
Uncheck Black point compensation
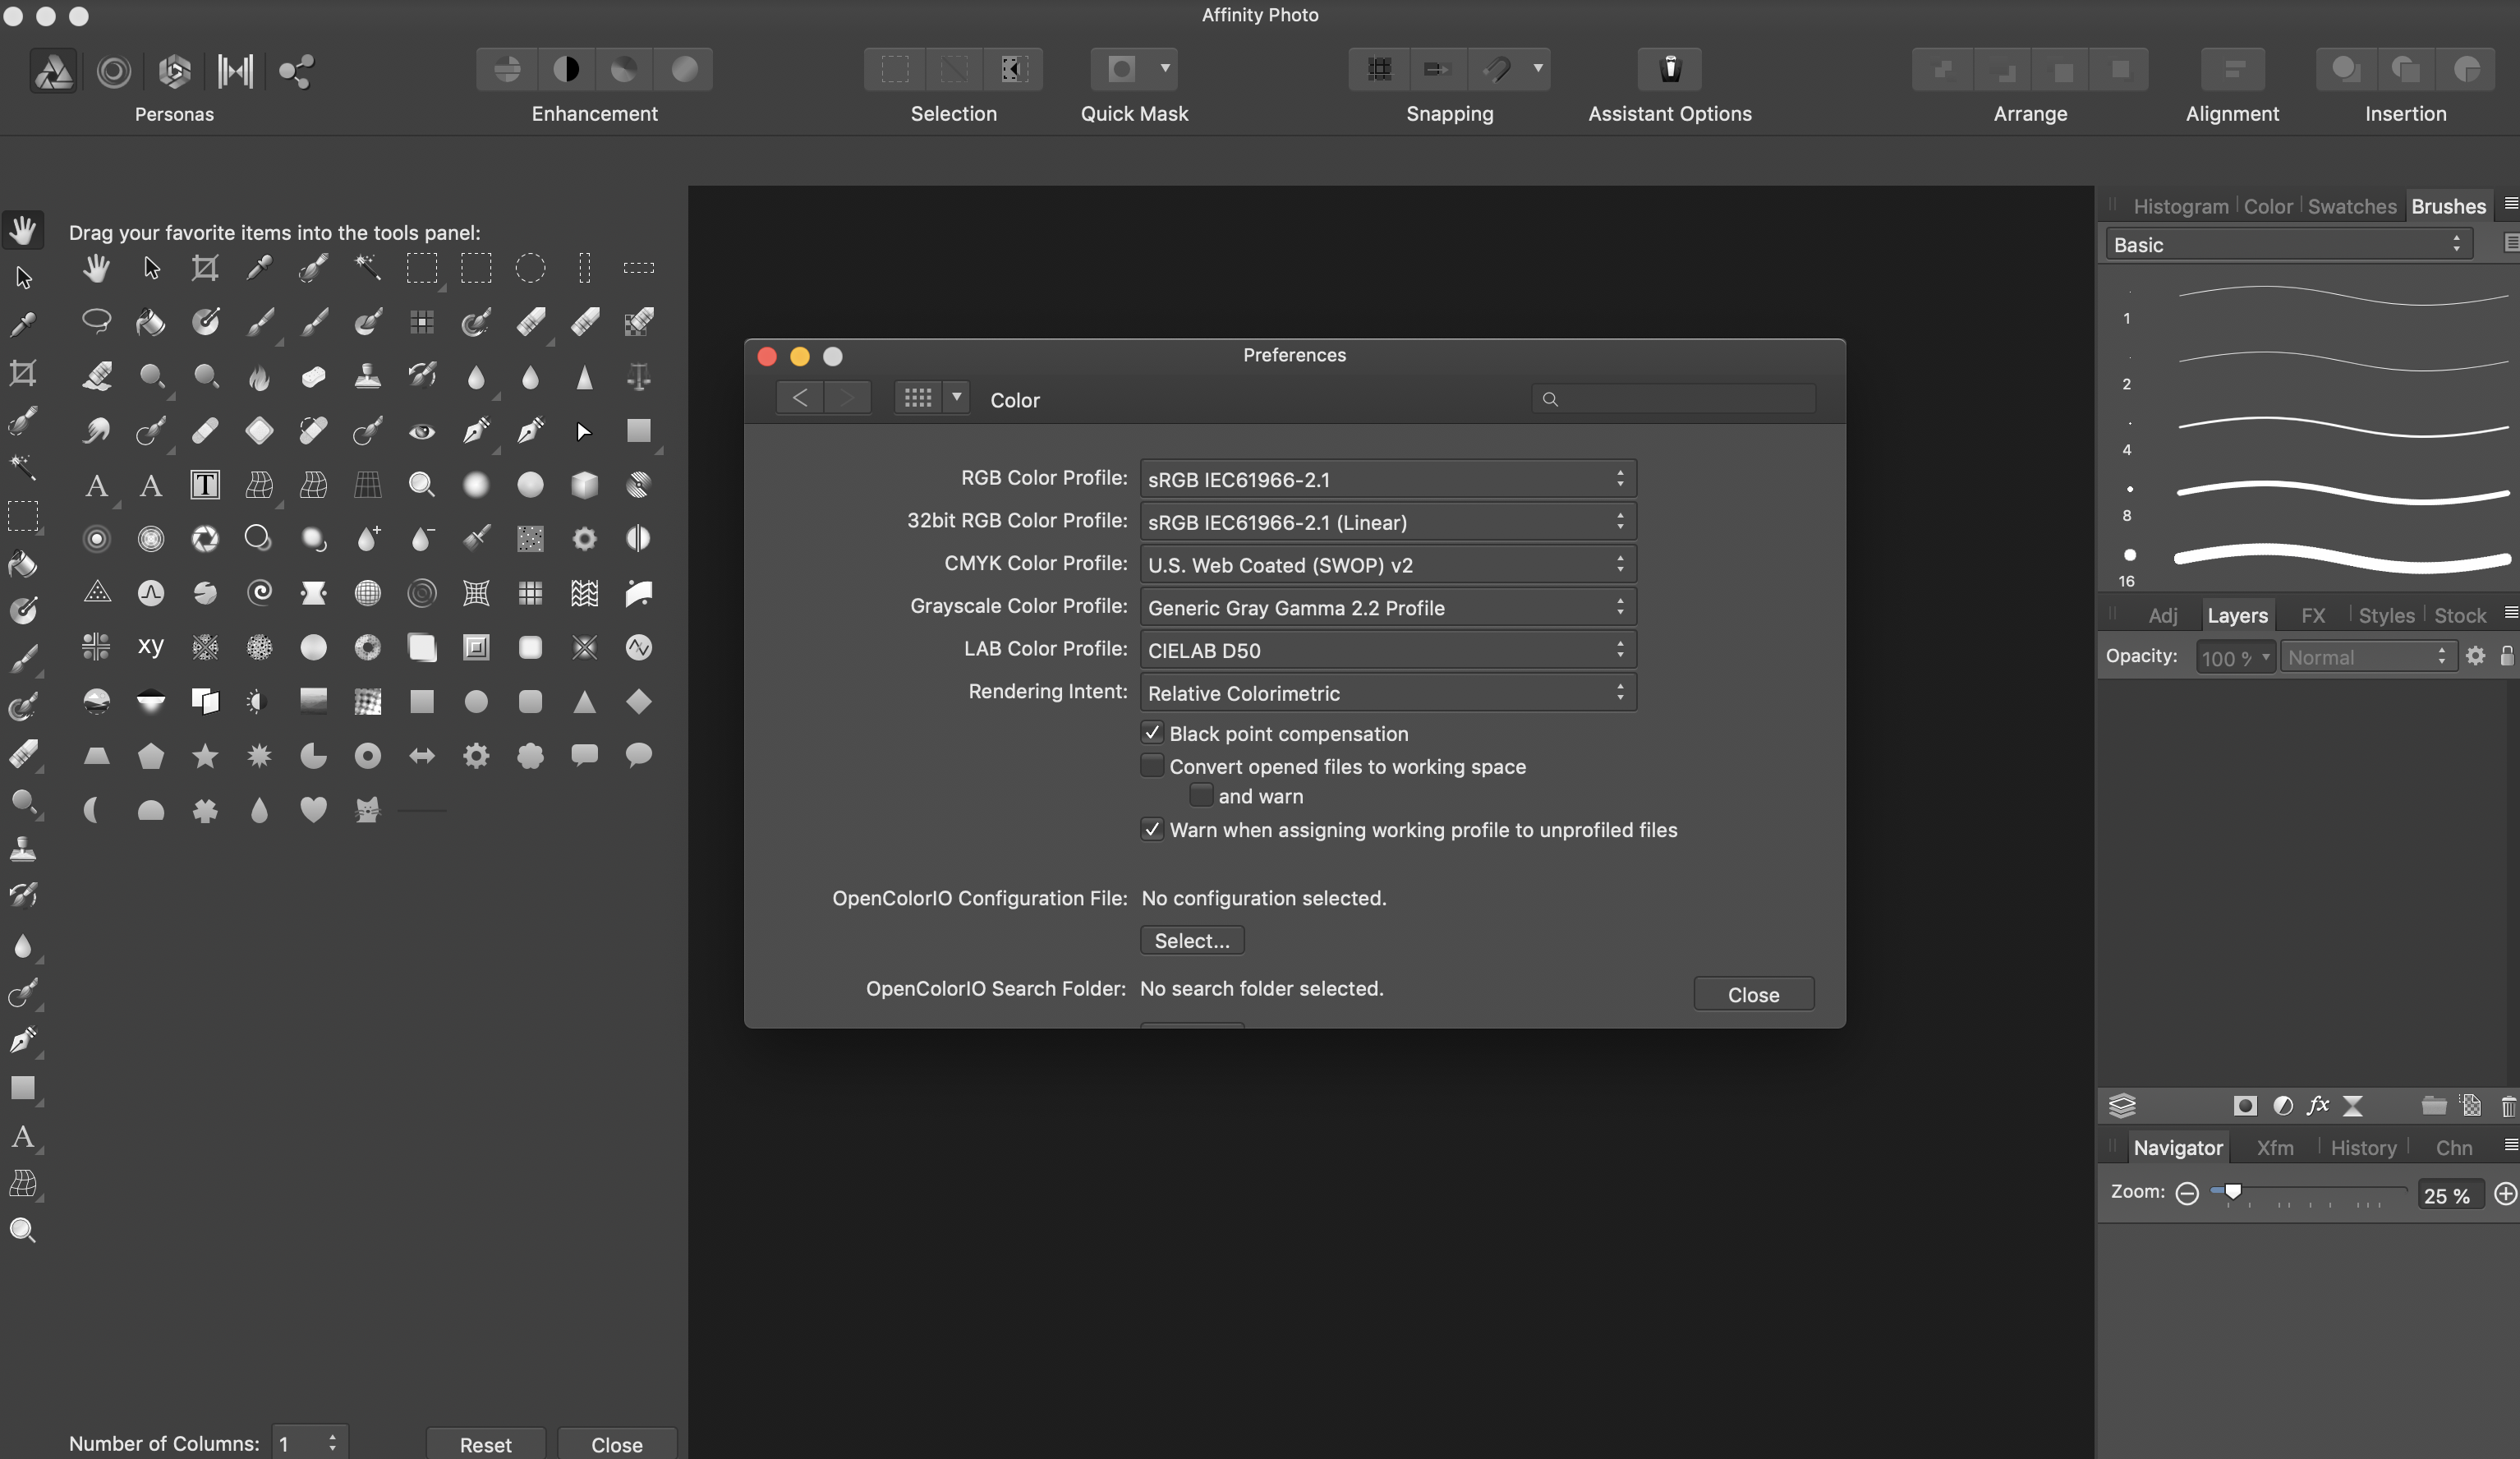tap(1152, 733)
